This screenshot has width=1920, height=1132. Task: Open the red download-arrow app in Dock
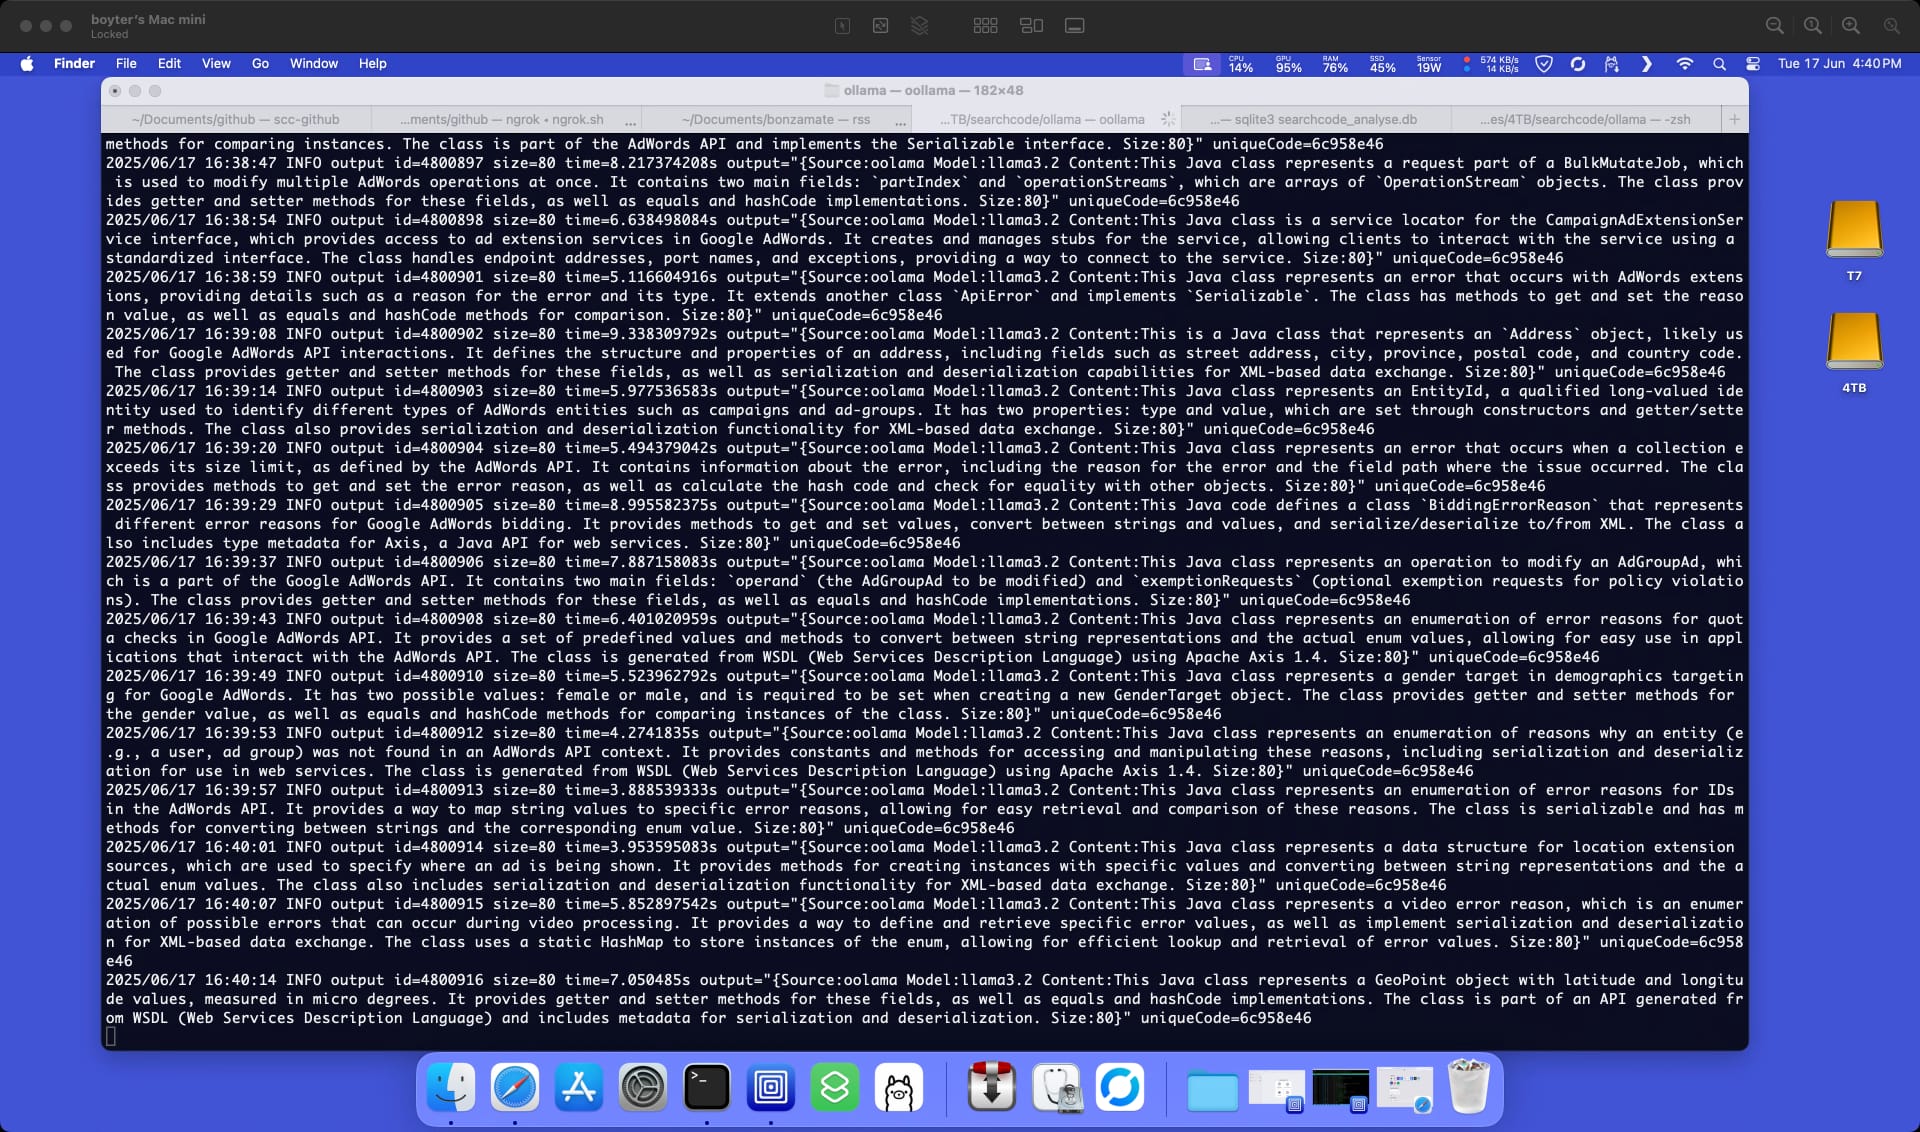[992, 1087]
